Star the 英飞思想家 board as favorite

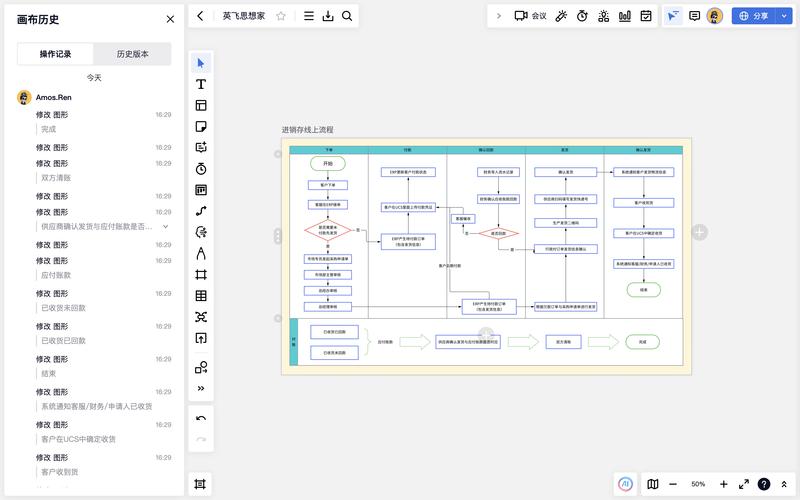click(281, 16)
